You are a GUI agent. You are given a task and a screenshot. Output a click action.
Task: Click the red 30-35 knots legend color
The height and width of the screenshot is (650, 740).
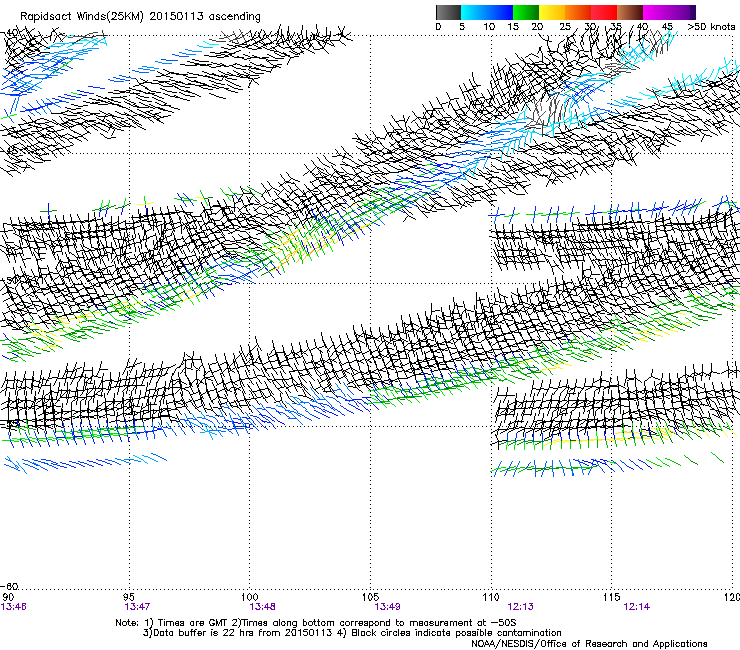(604, 12)
